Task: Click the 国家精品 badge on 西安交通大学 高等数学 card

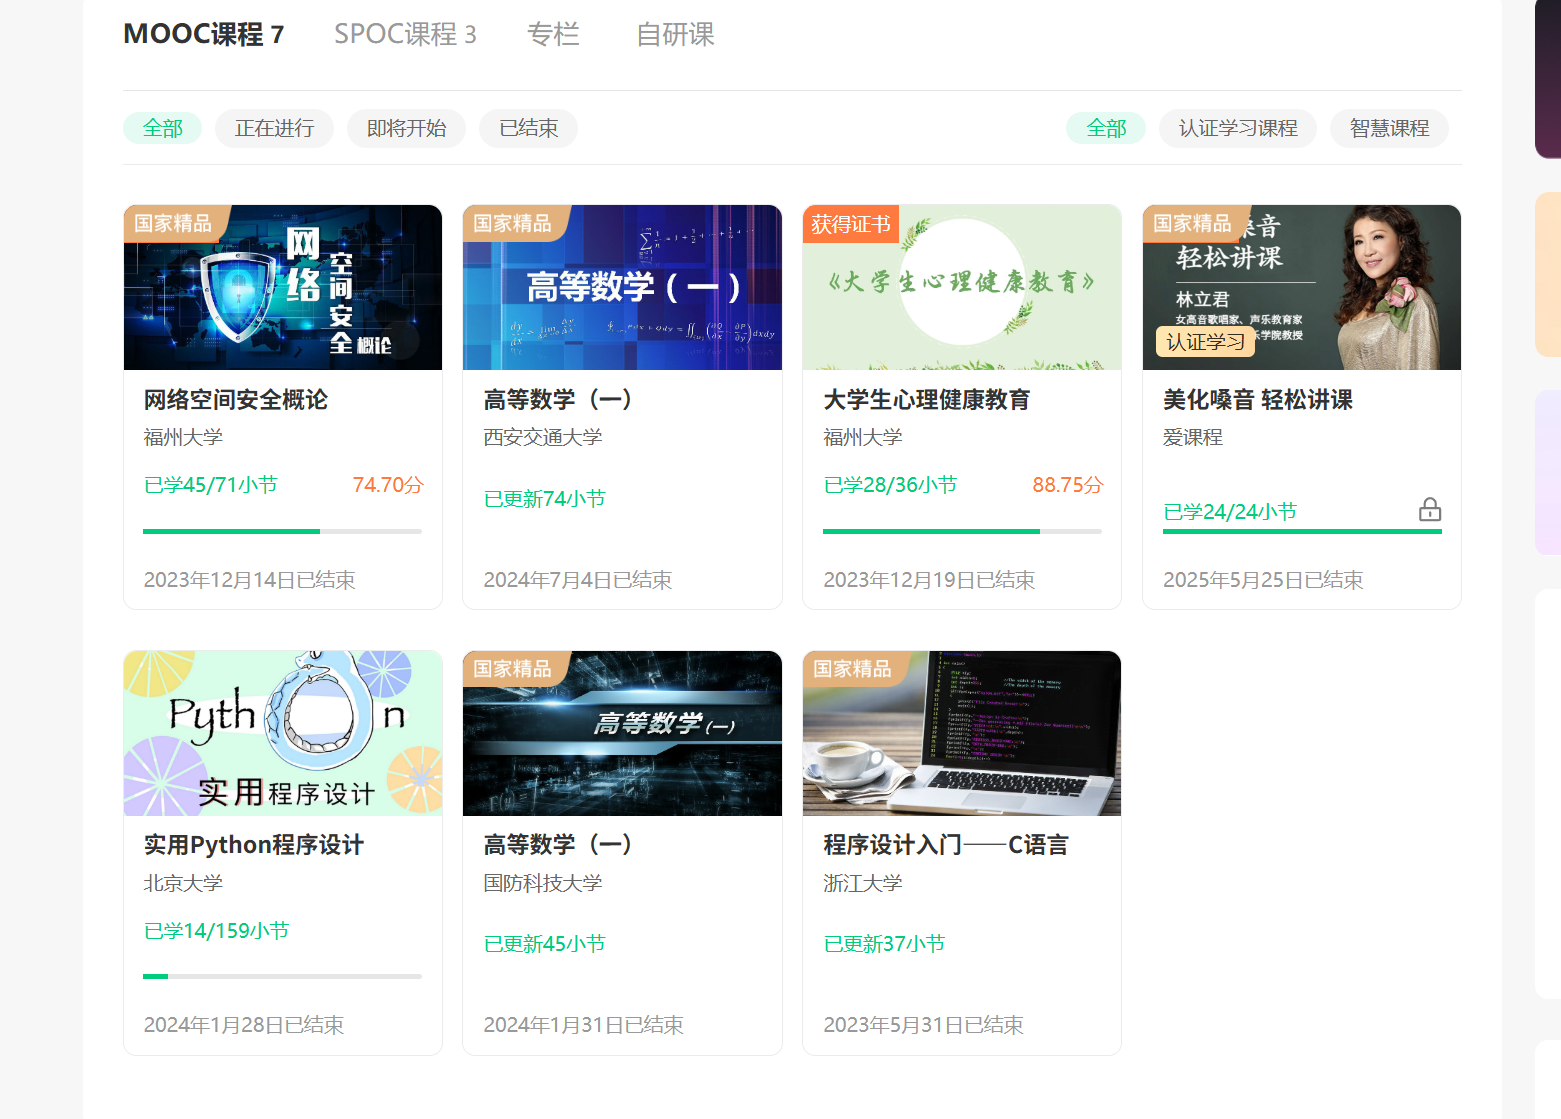Action: coord(511,224)
